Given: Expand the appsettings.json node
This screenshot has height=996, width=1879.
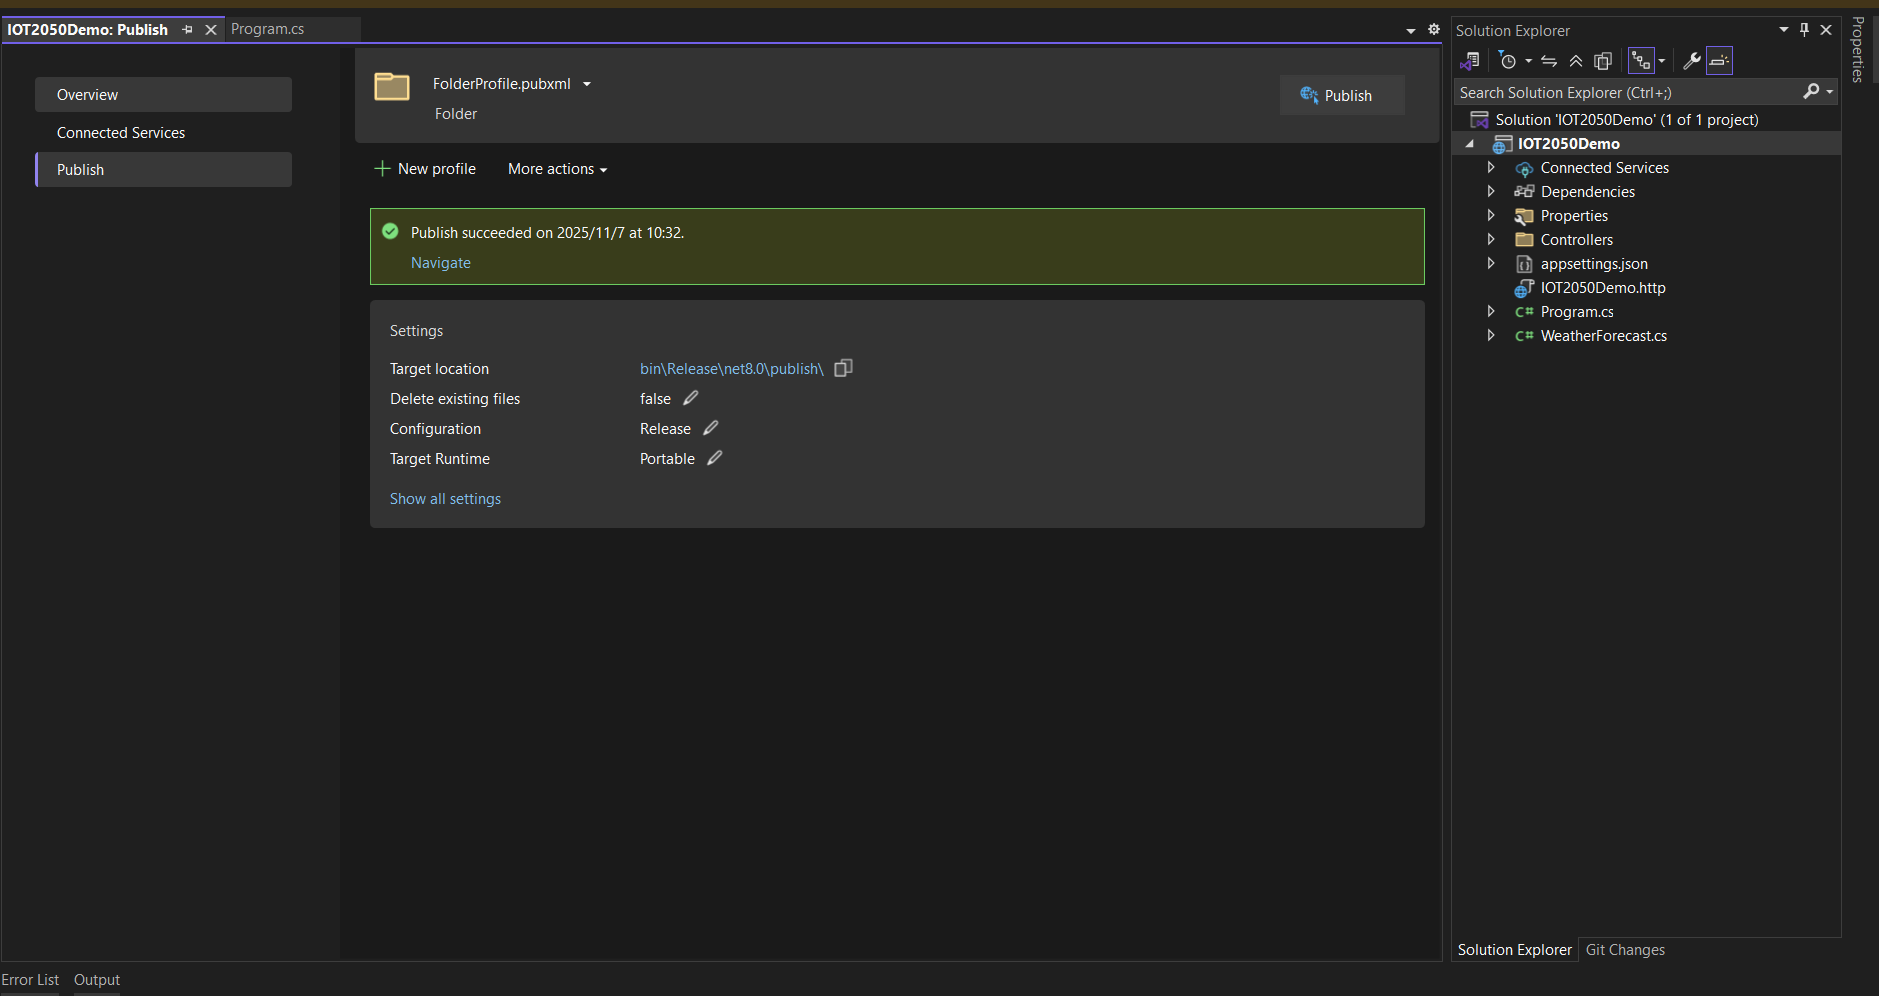Looking at the screenshot, I should [x=1491, y=264].
